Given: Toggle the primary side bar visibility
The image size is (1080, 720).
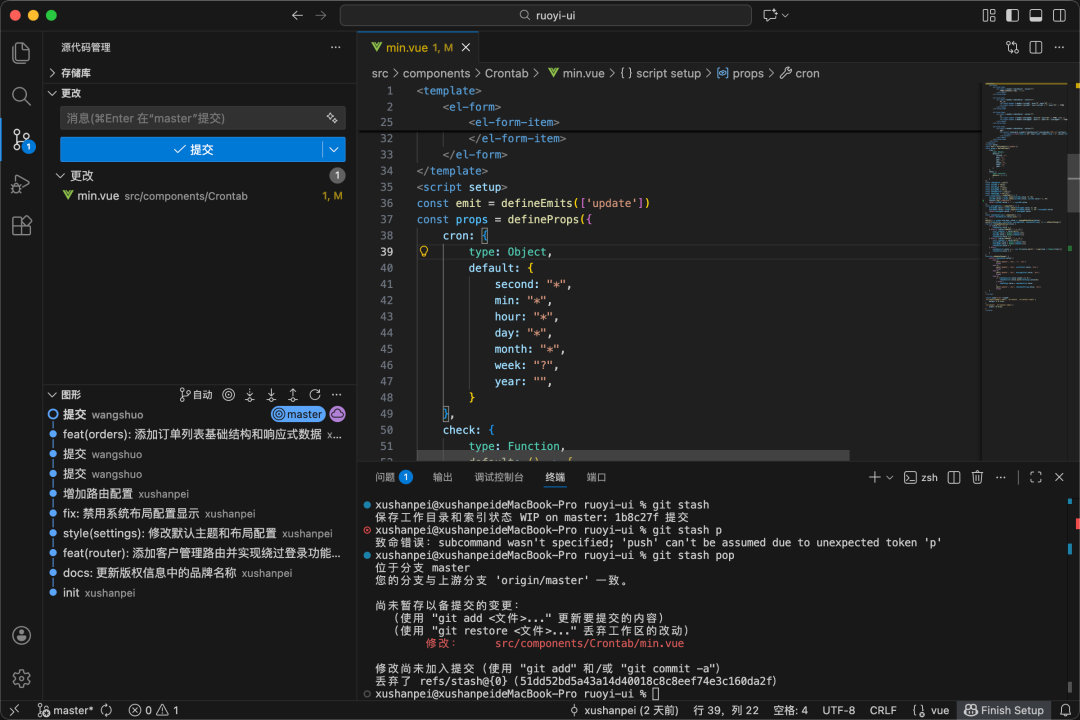Looking at the screenshot, I should pyautogui.click(x=1010, y=15).
